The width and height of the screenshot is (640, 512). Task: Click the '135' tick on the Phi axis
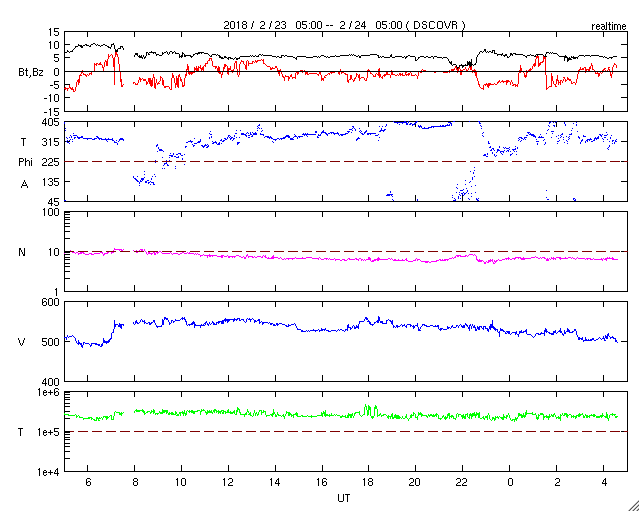click(x=51, y=182)
